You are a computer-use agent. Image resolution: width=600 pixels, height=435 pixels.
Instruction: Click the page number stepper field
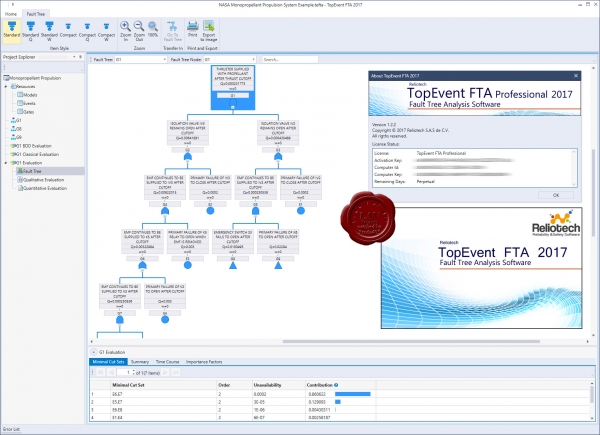point(126,372)
